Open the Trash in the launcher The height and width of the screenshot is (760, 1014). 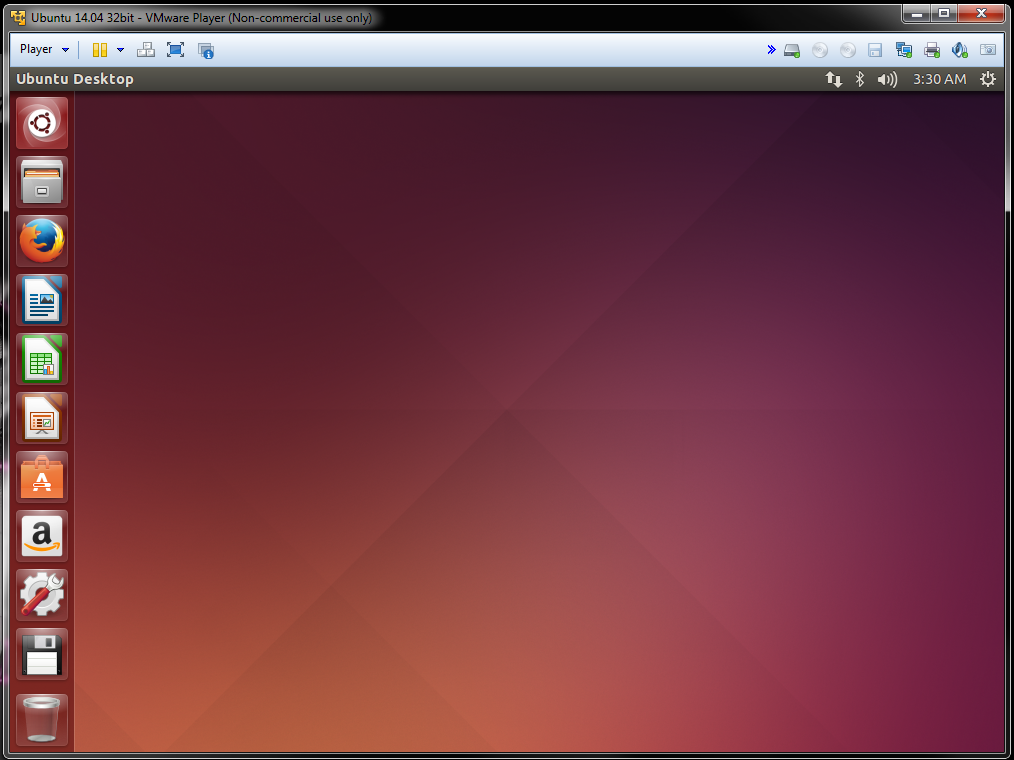click(42, 720)
